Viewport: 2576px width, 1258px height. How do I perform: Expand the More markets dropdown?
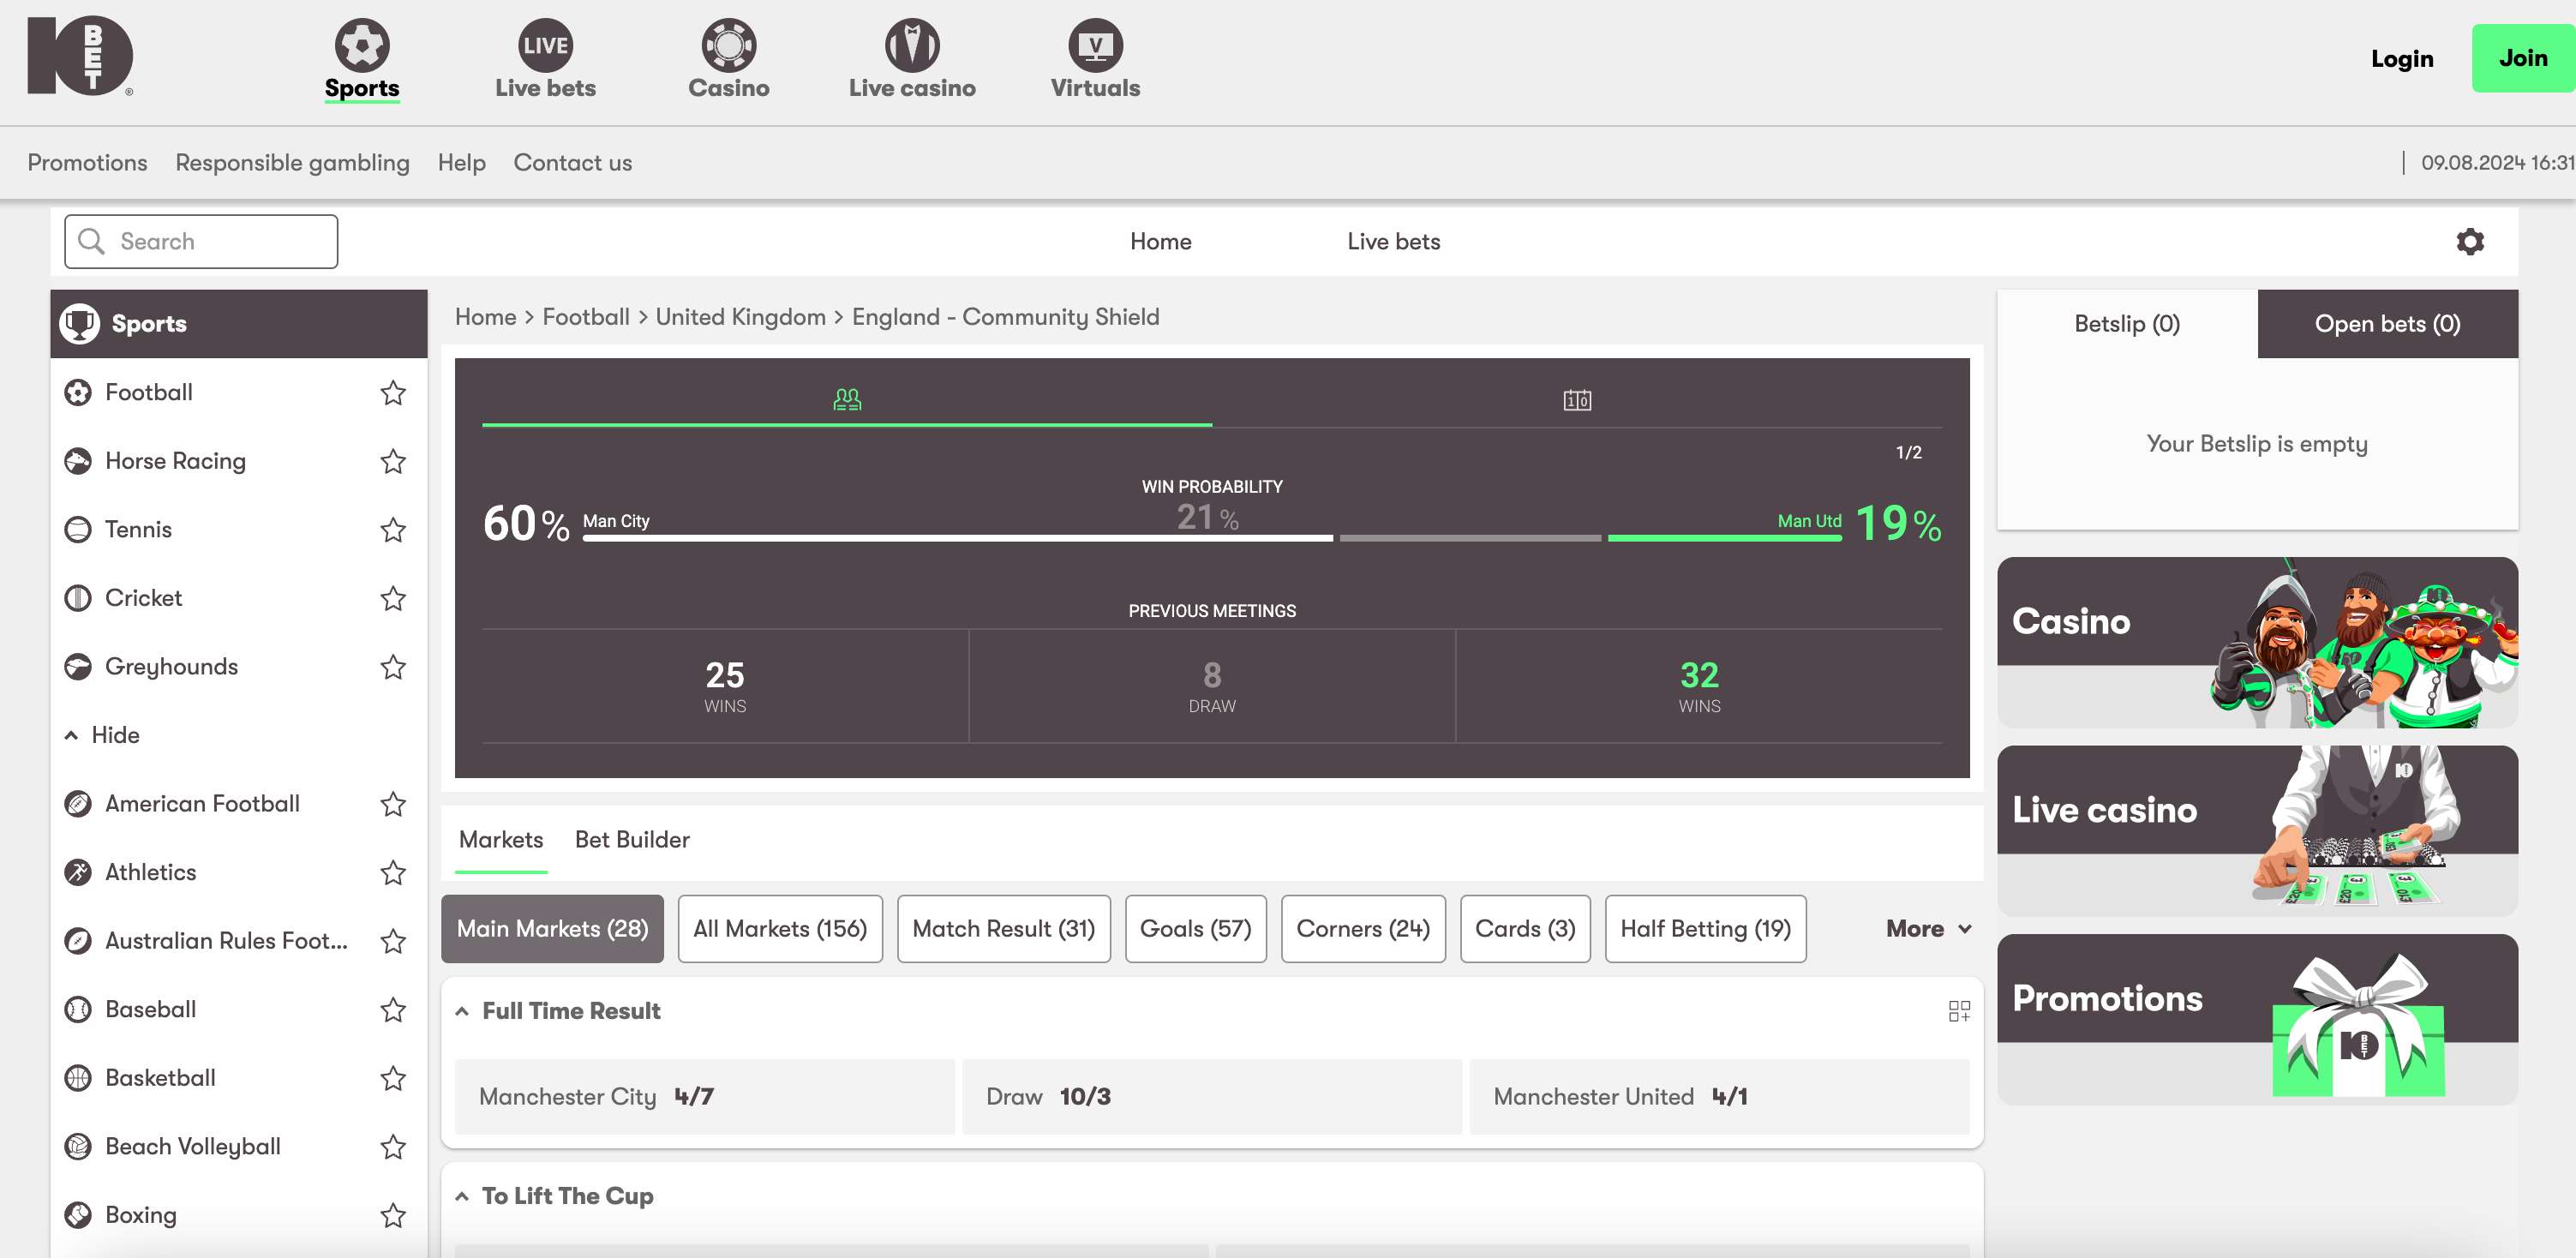[x=1928, y=929]
